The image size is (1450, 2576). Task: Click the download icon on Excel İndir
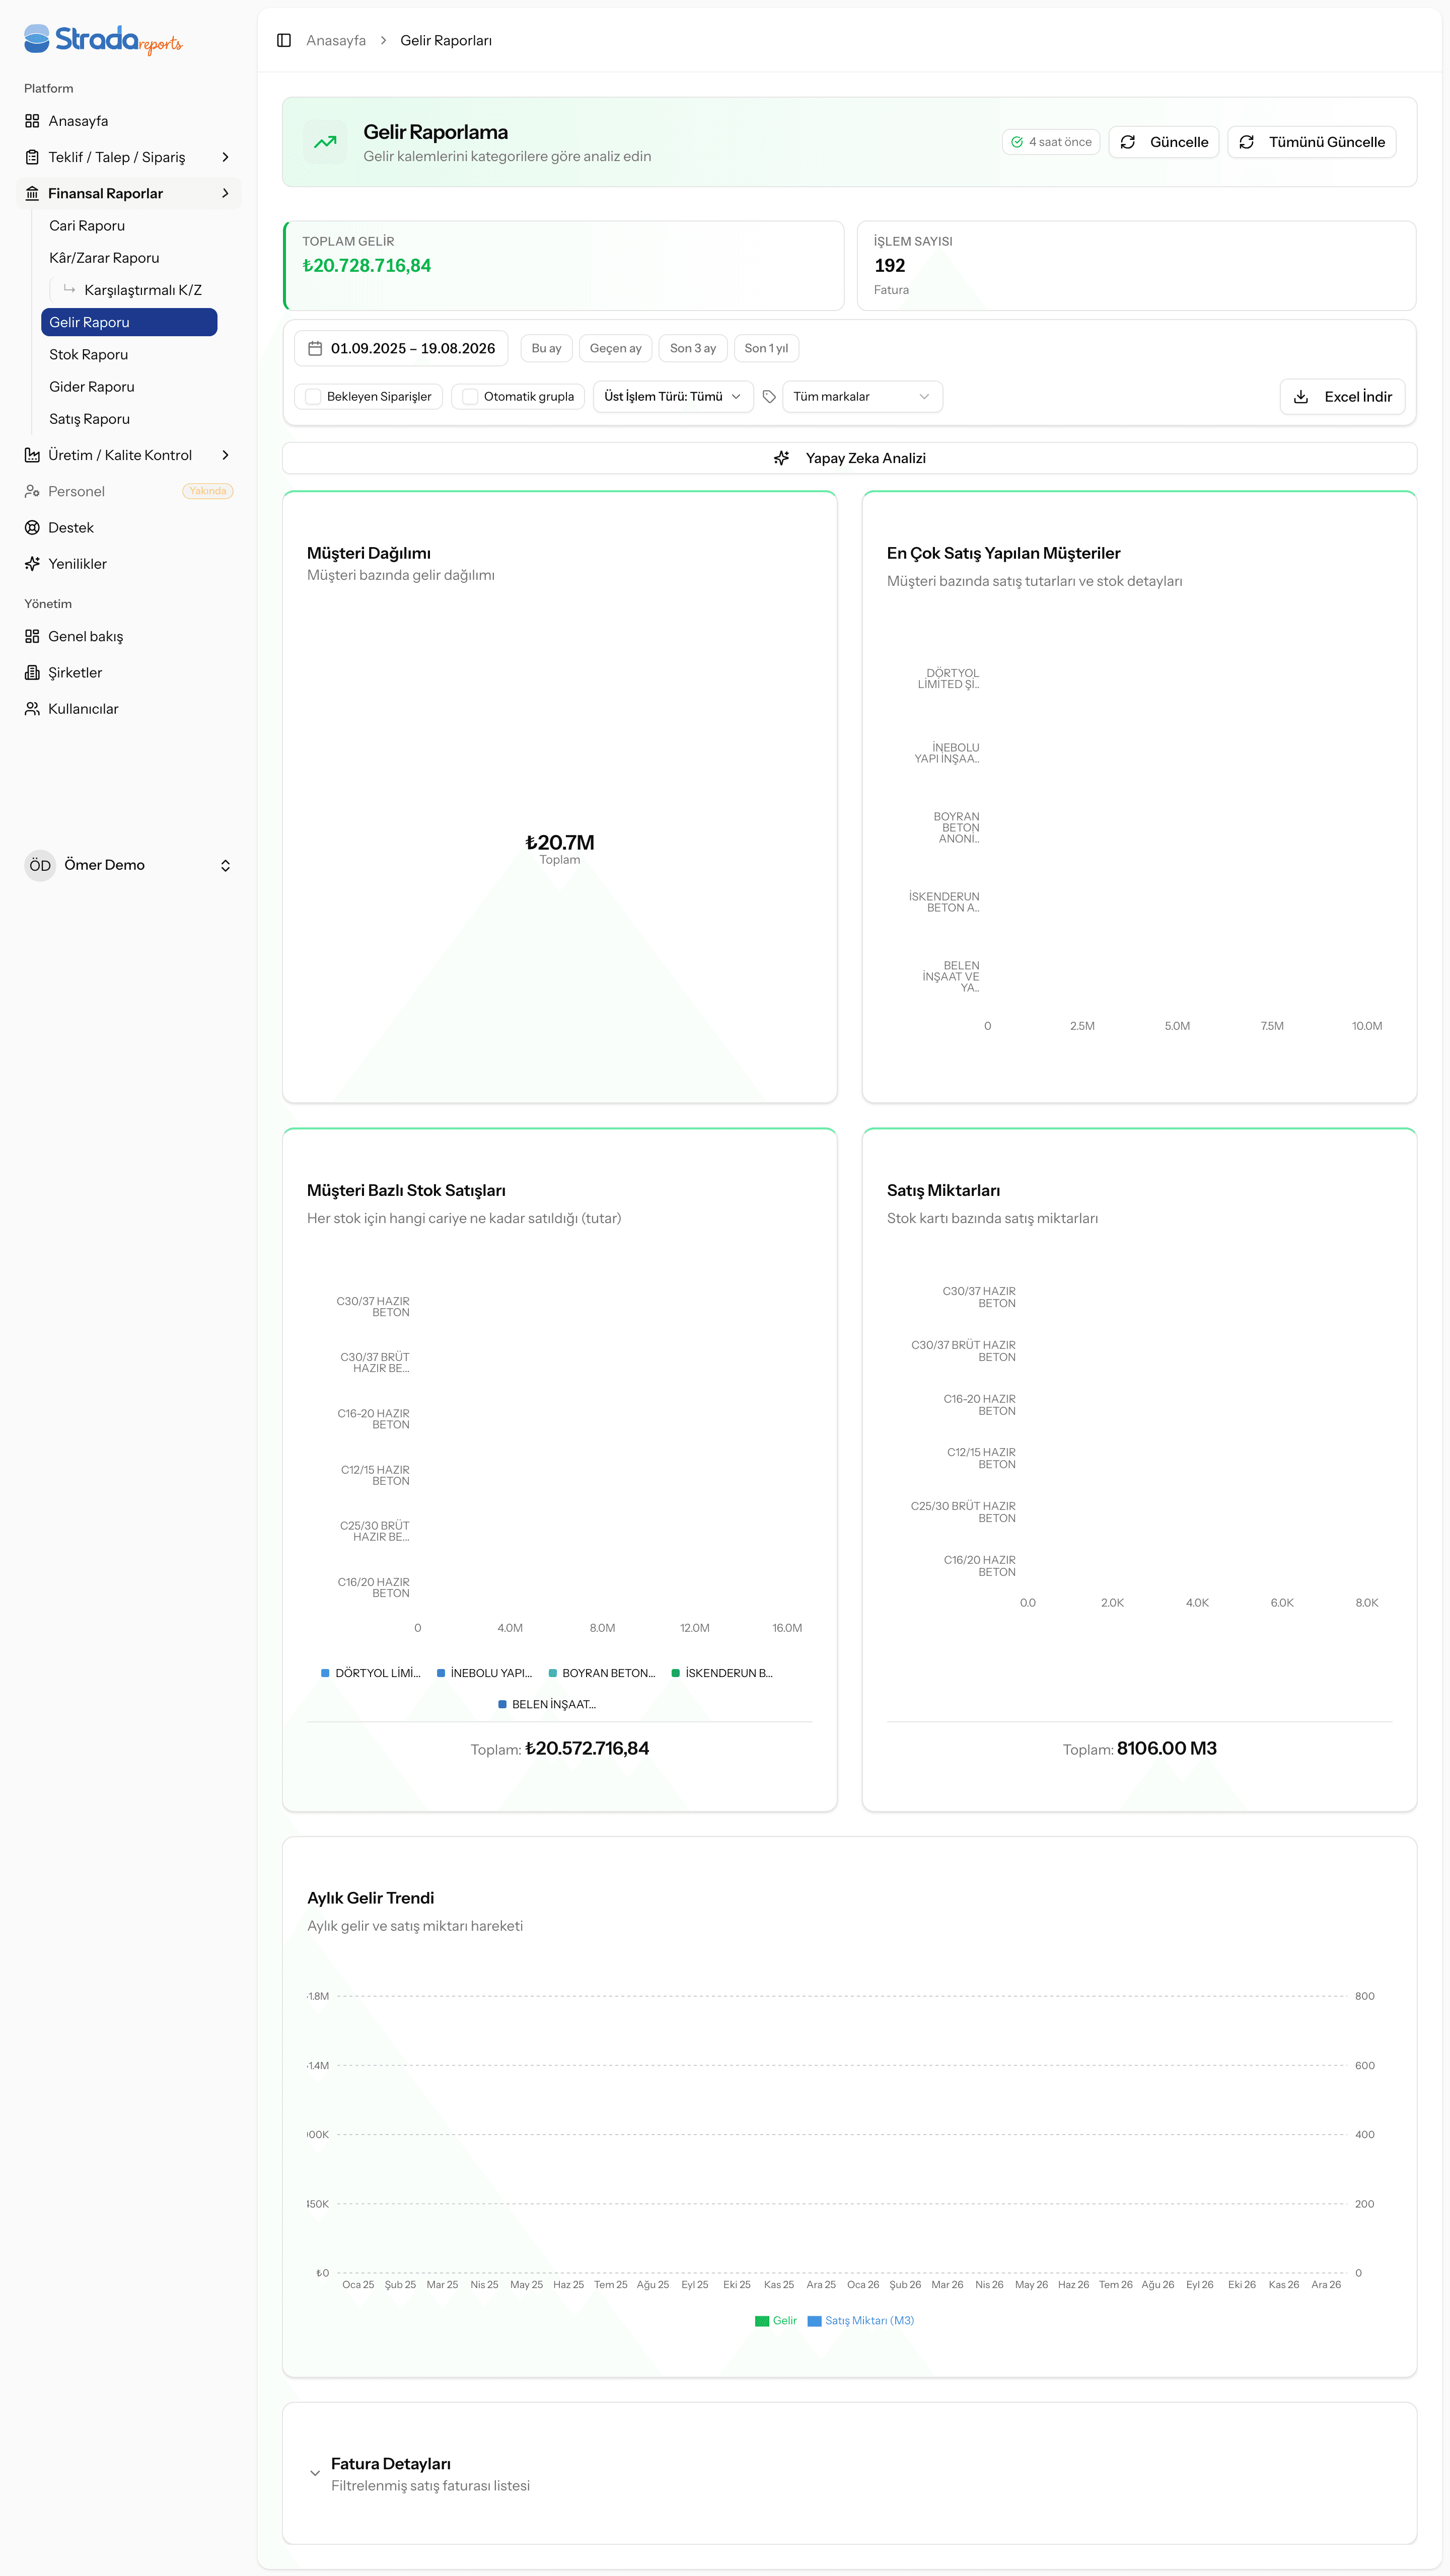pyautogui.click(x=1301, y=397)
